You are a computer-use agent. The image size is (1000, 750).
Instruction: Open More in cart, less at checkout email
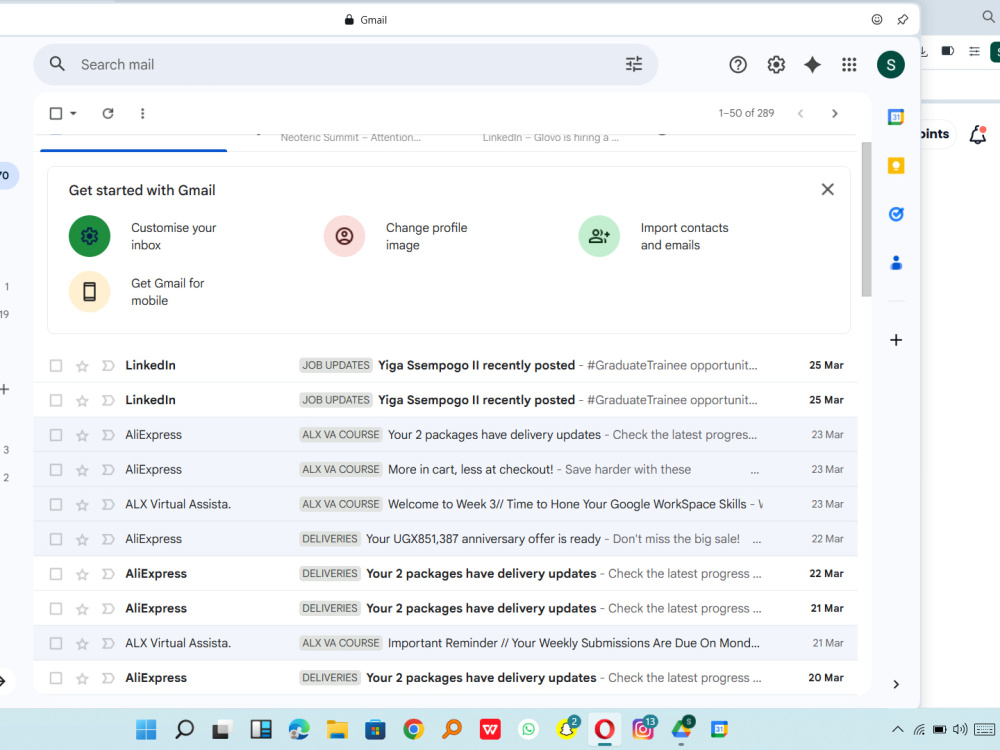(x=445, y=470)
